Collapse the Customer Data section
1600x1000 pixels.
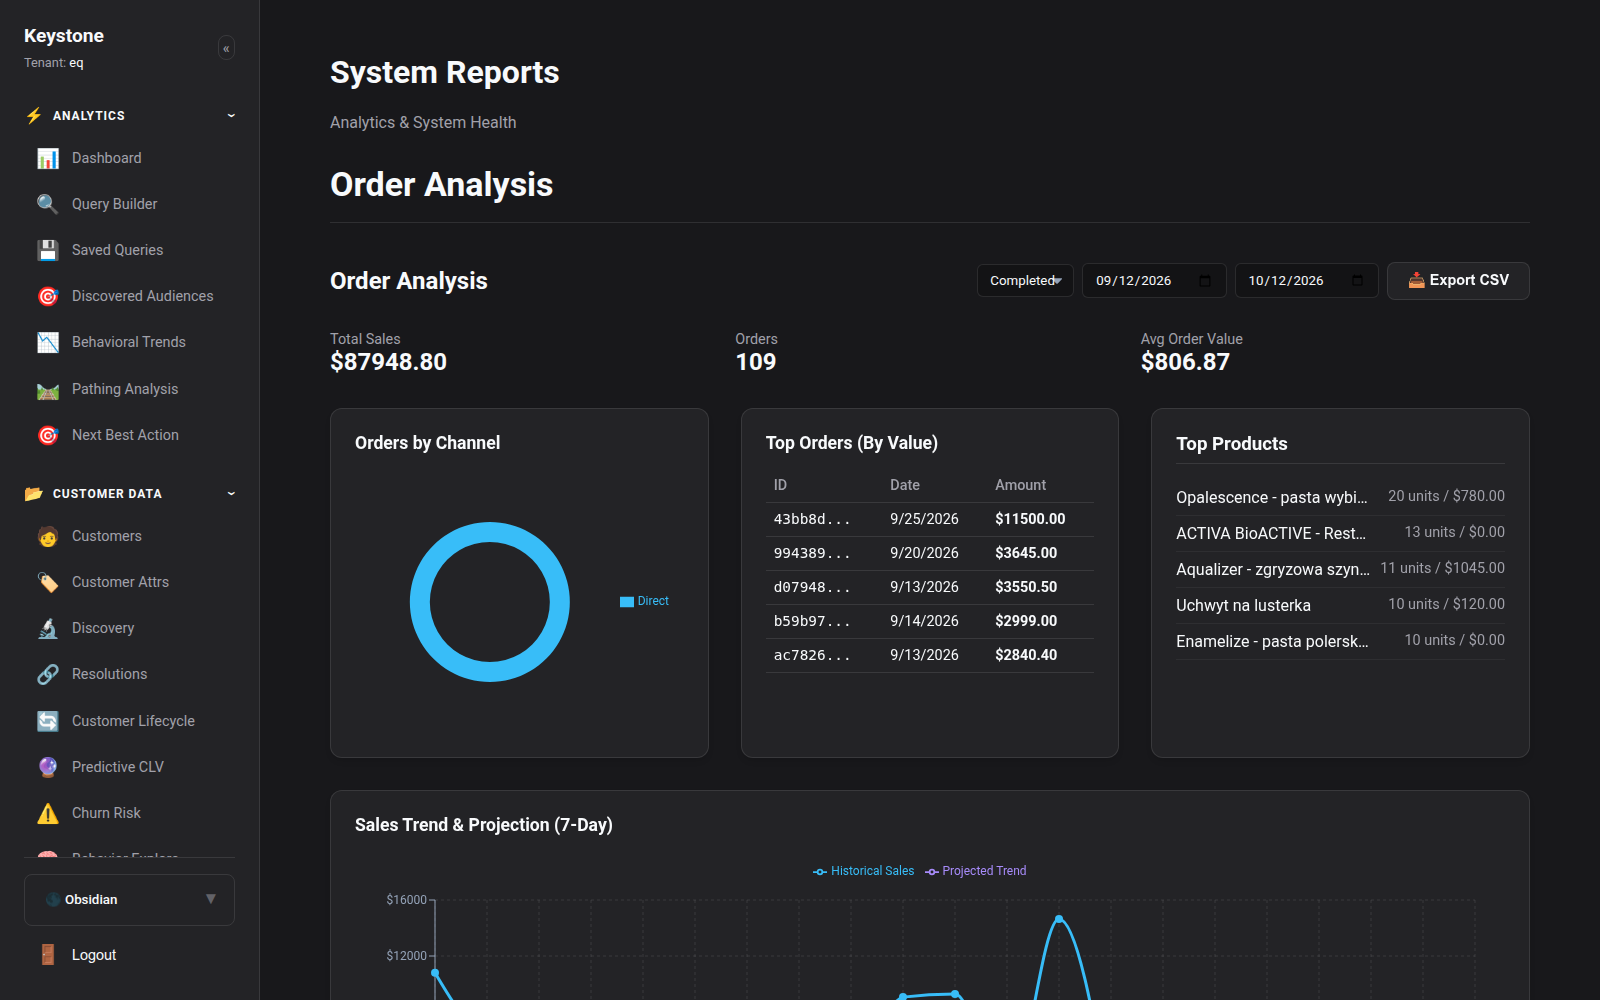pos(231,493)
